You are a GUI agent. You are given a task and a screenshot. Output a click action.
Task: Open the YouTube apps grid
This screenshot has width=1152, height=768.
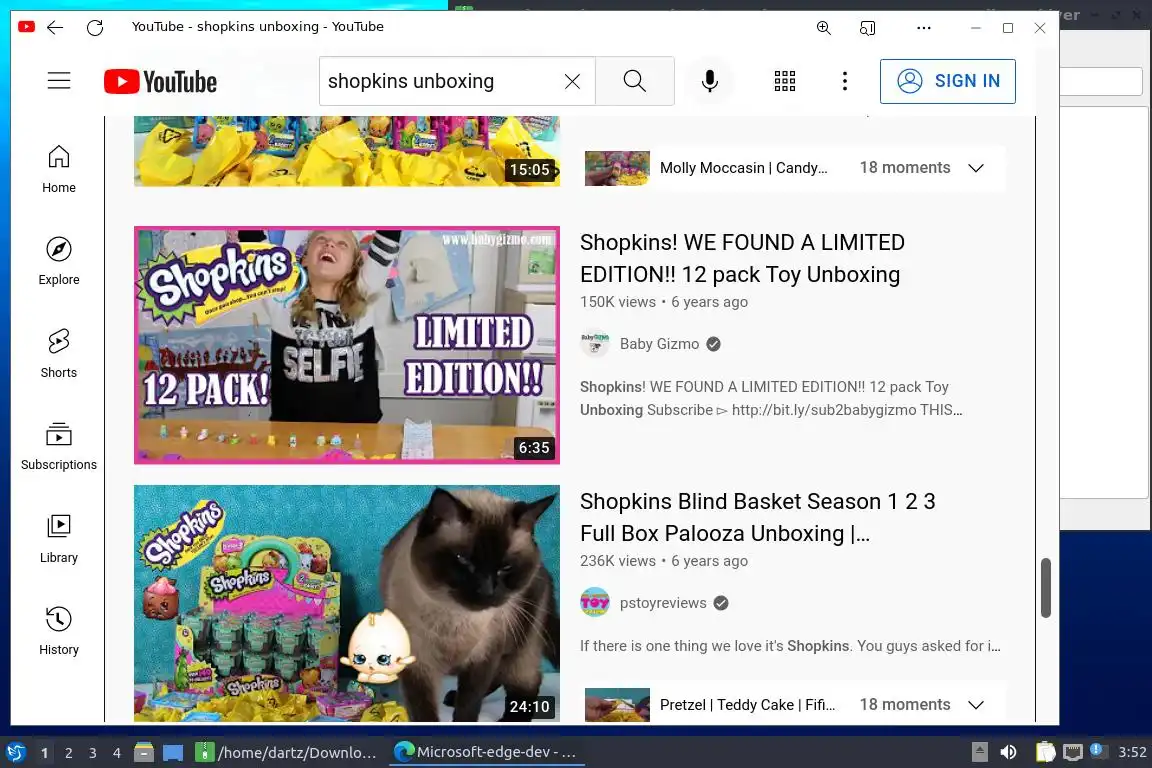click(785, 81)
